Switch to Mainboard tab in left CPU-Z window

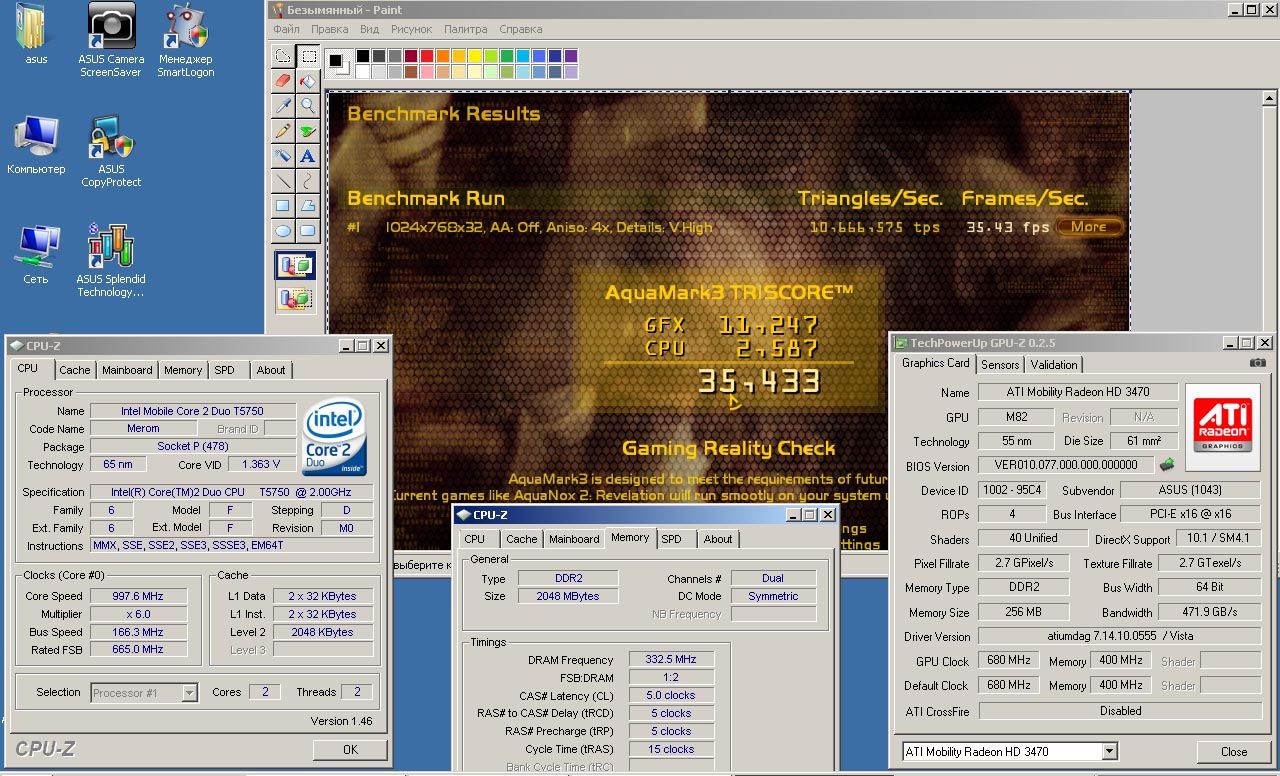coord(127,370)
